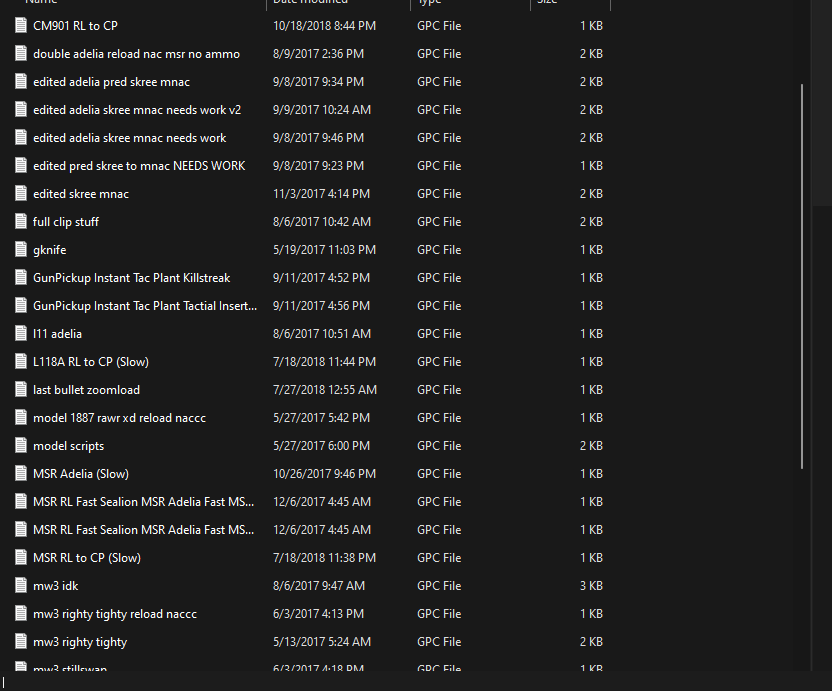832x691 pixels.
Task: Click the date 9/11/2017 4:52 PM
Action: [321, 278]
